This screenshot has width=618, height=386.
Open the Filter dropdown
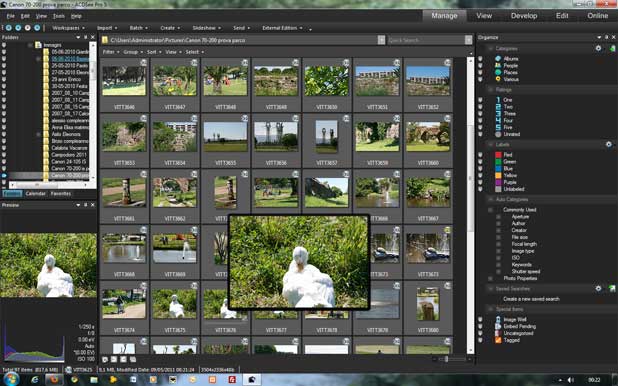[x=111, y=52]
